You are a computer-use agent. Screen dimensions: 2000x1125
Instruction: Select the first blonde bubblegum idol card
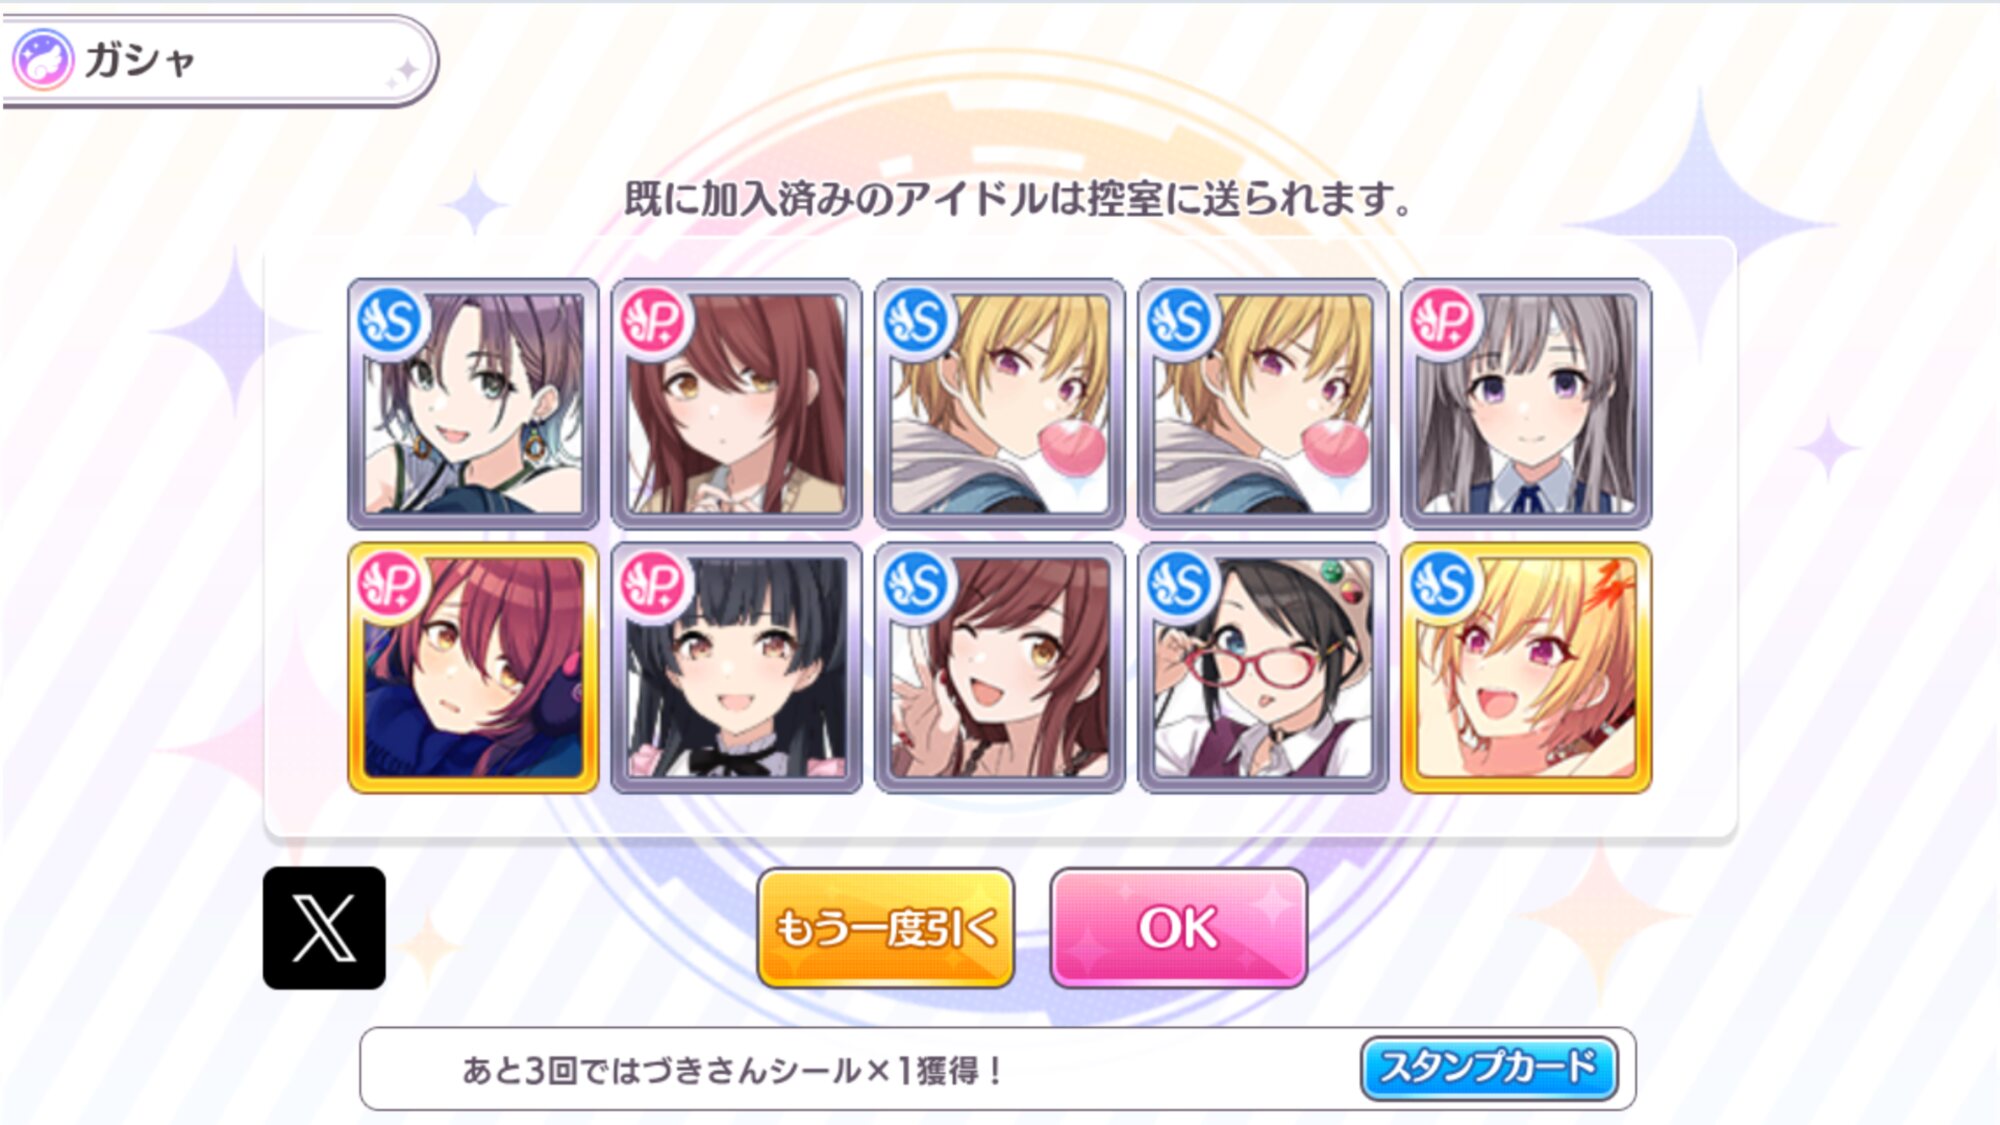coord(999,404)
